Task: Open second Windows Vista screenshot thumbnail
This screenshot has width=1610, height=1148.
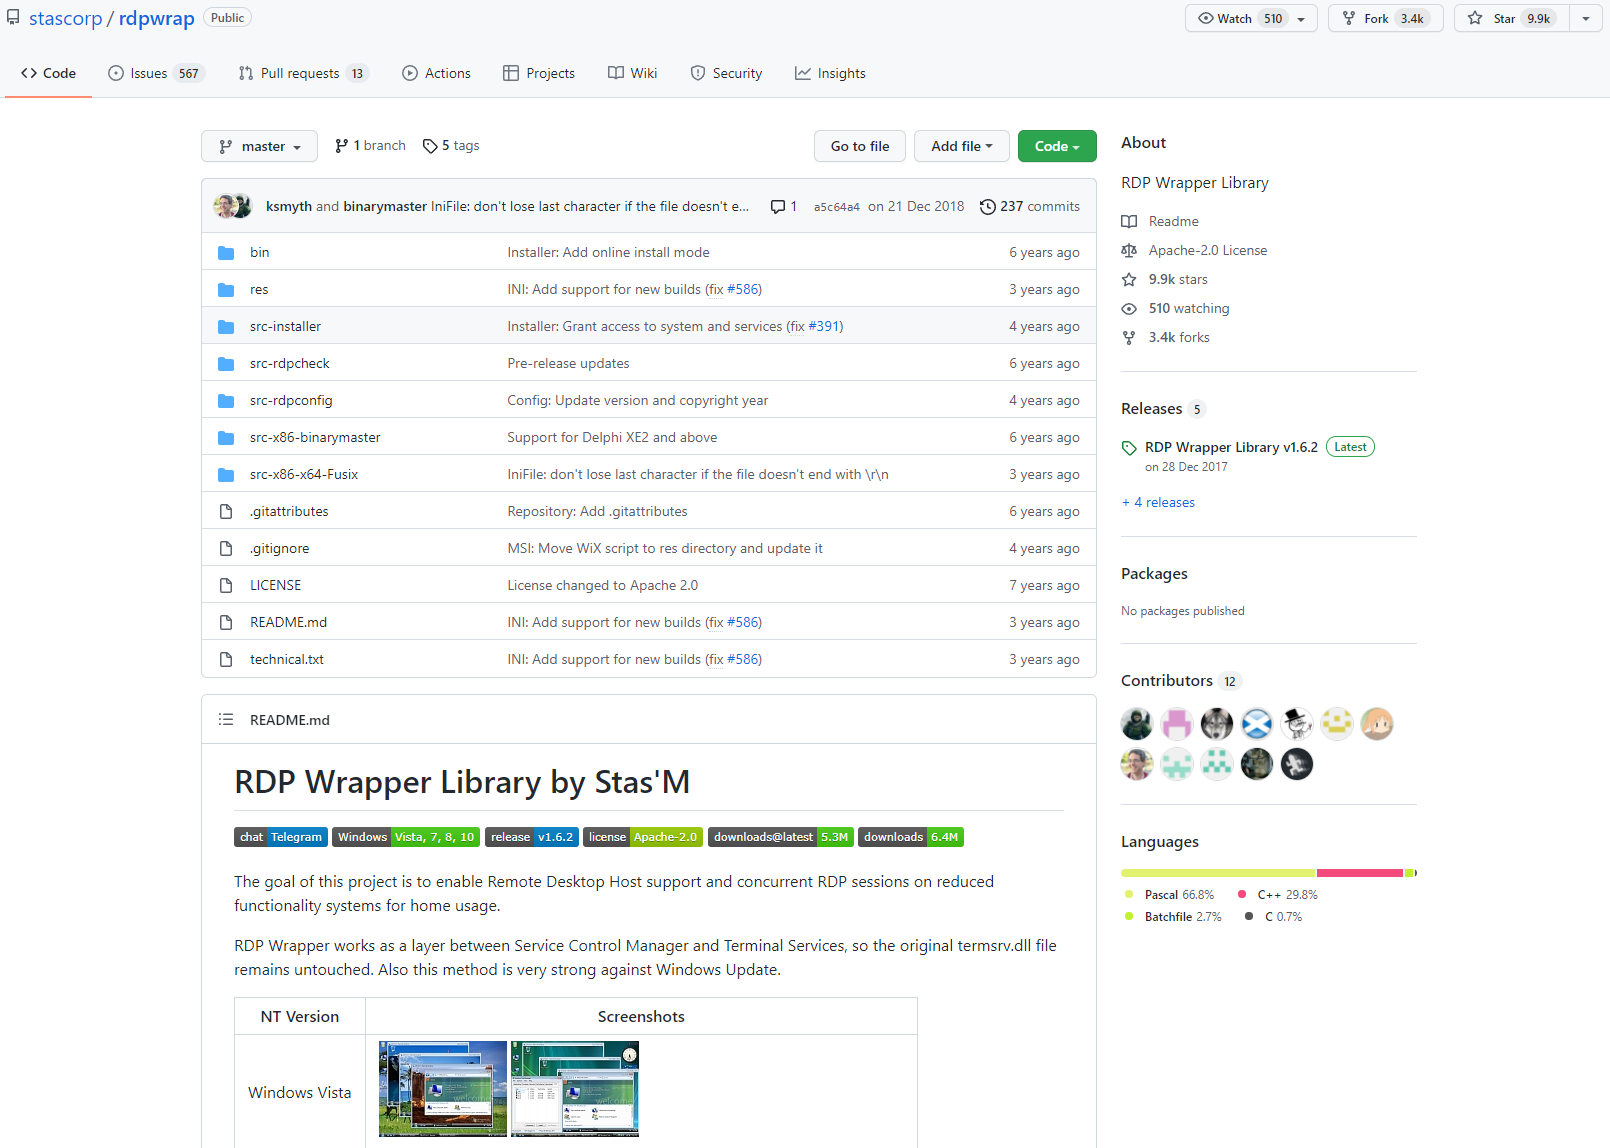Action: tap(575, 1089)
